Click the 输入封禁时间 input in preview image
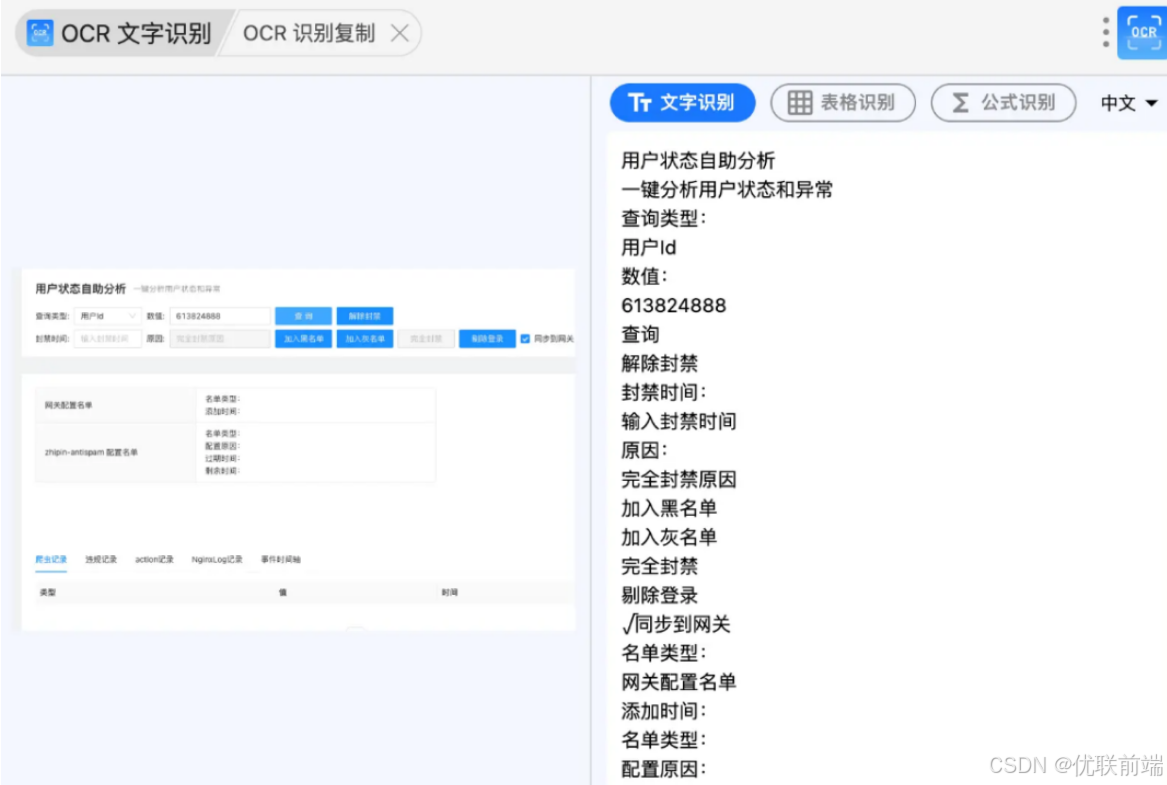Image resolution: width=1167 pixels, height=785 pixels. pos(108,339)
